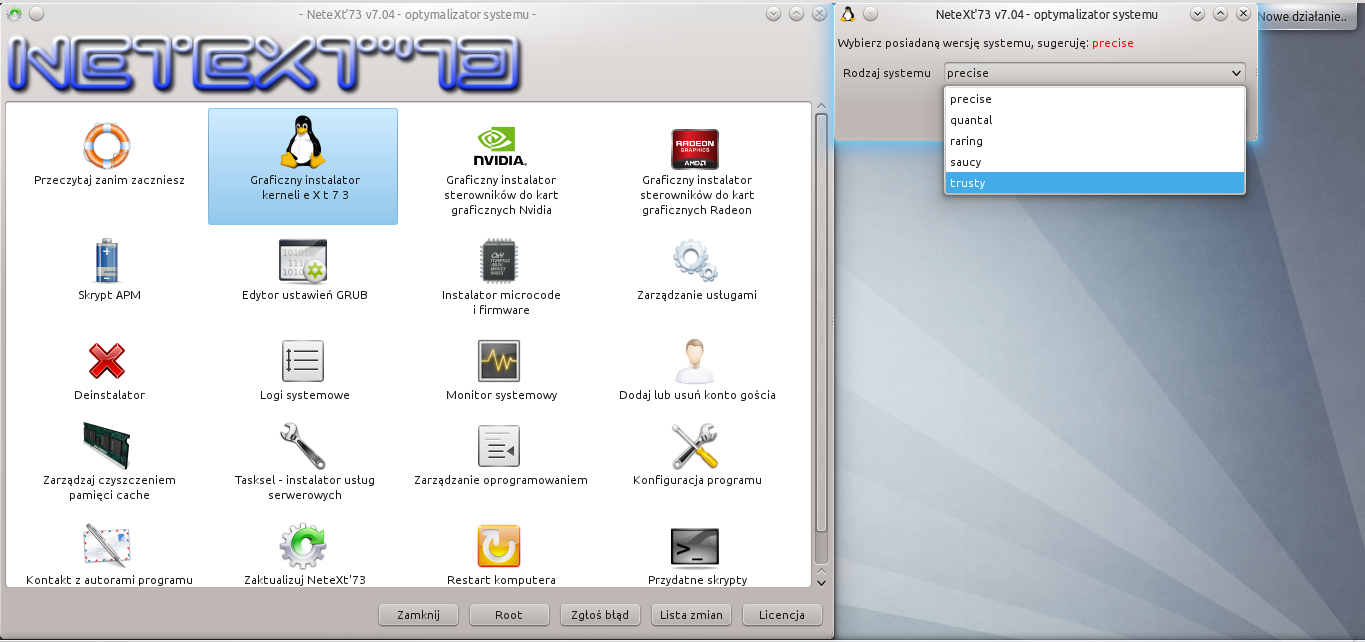The height and width of the screenshot is (642, 1365).
Task: Open the Przeczytaj zanim zaczniesz lifebuoy icon
Action: [x=108, y=145]
